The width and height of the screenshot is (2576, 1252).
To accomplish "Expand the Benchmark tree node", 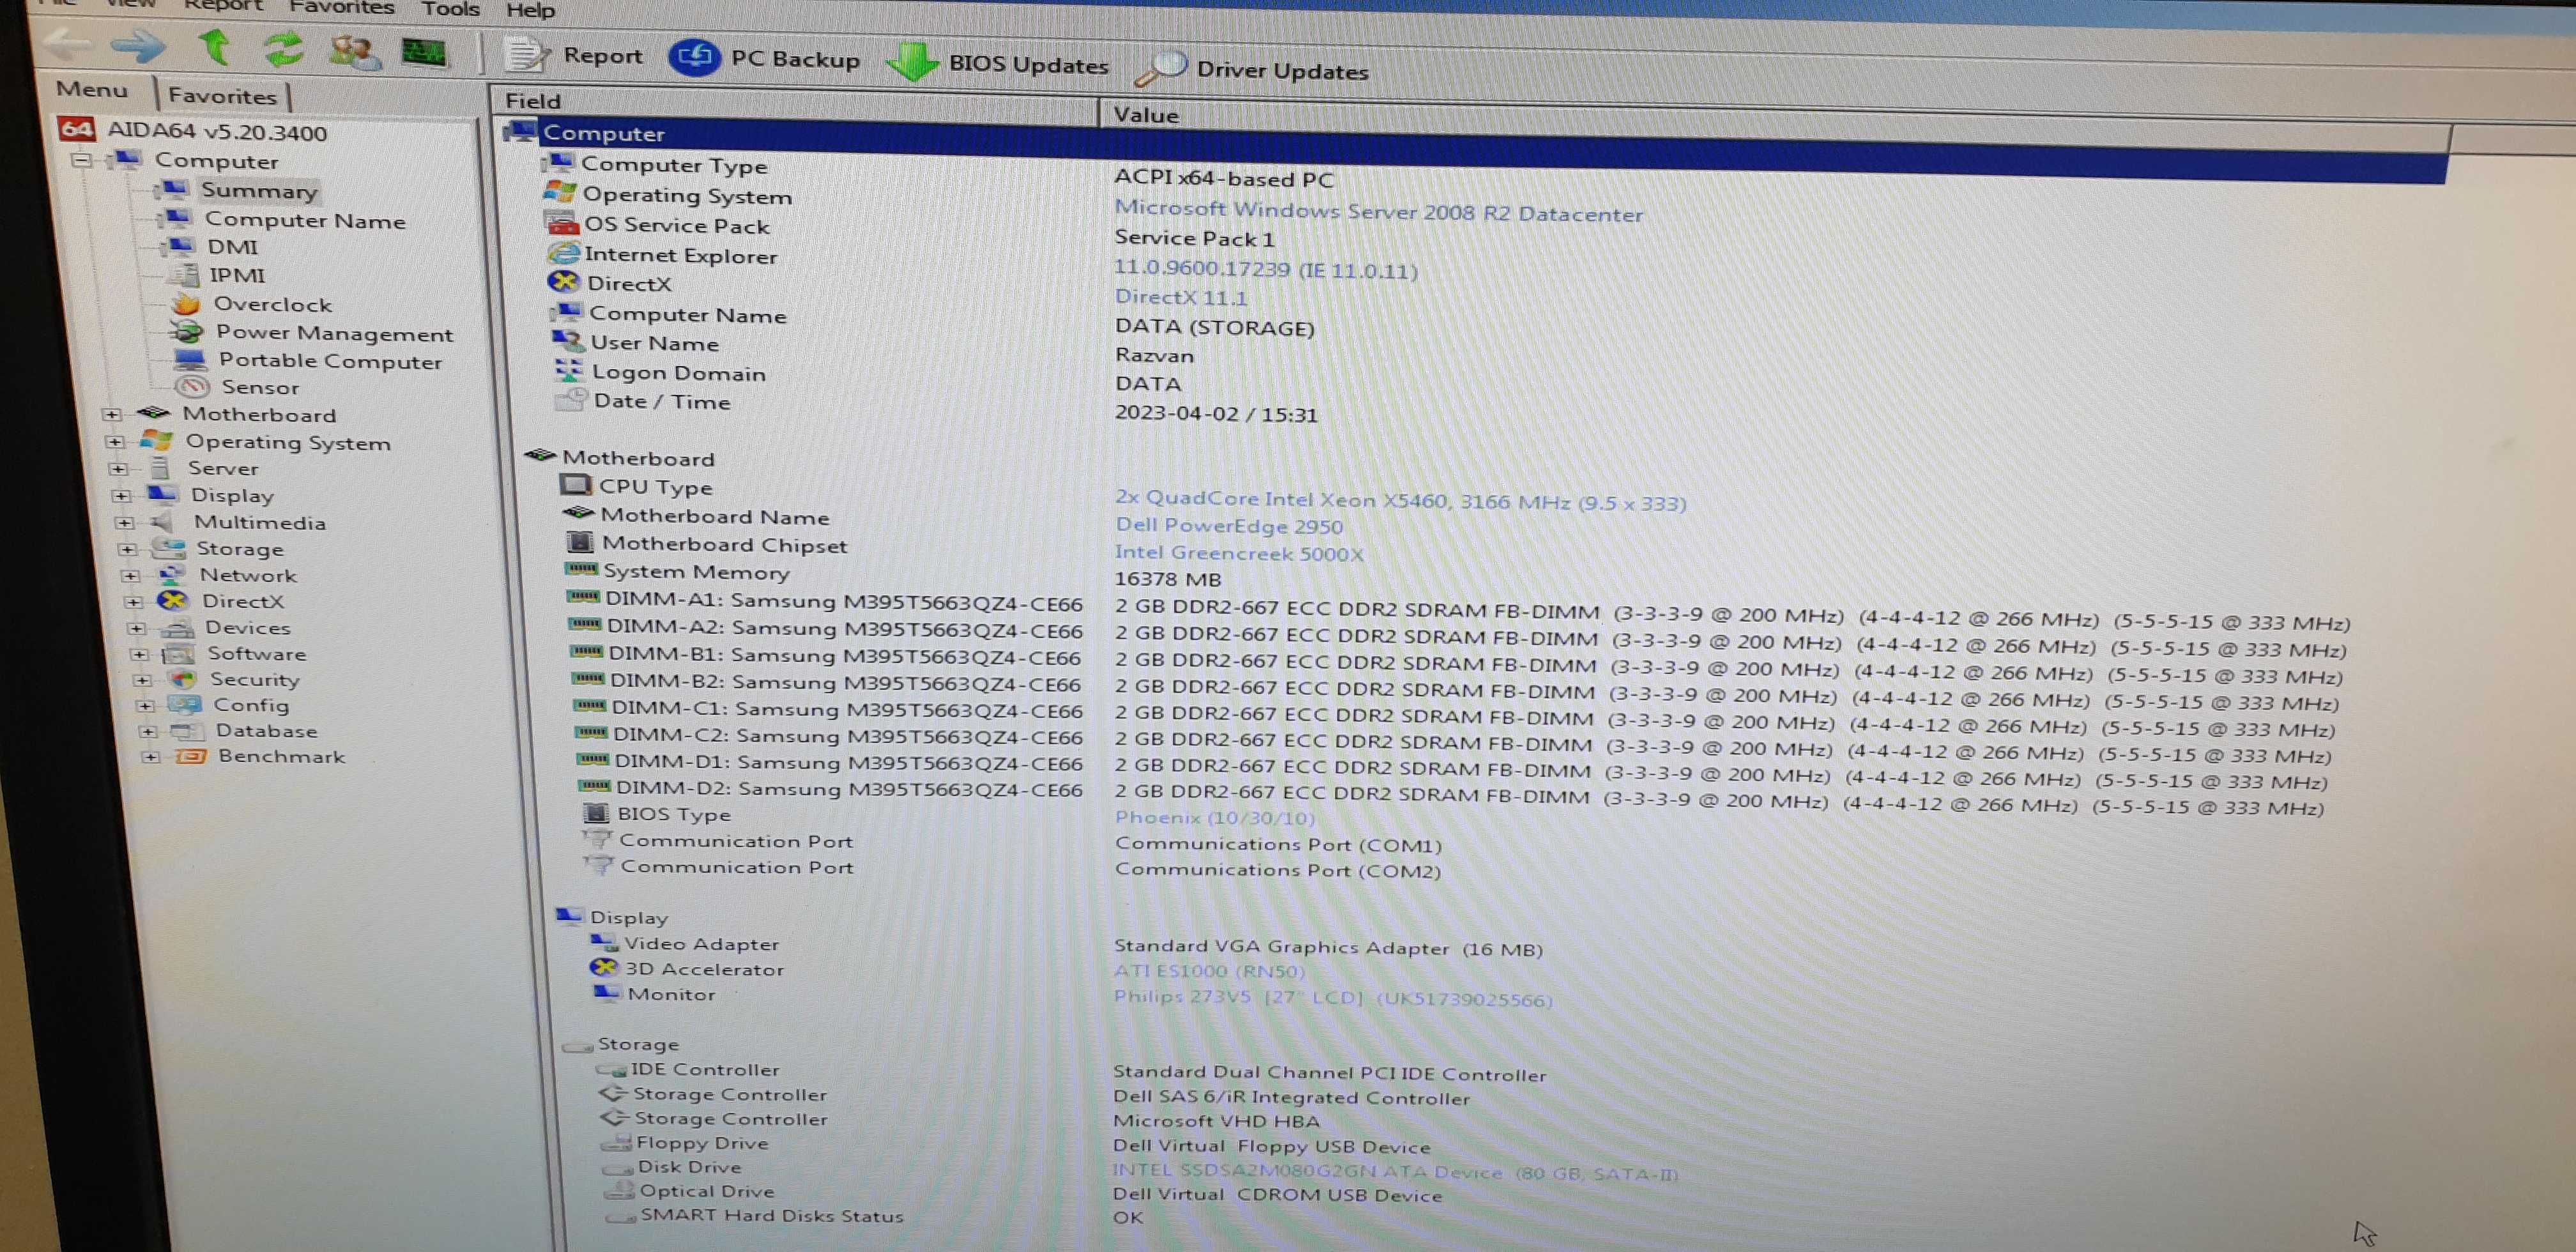I will tap(150, 756).
